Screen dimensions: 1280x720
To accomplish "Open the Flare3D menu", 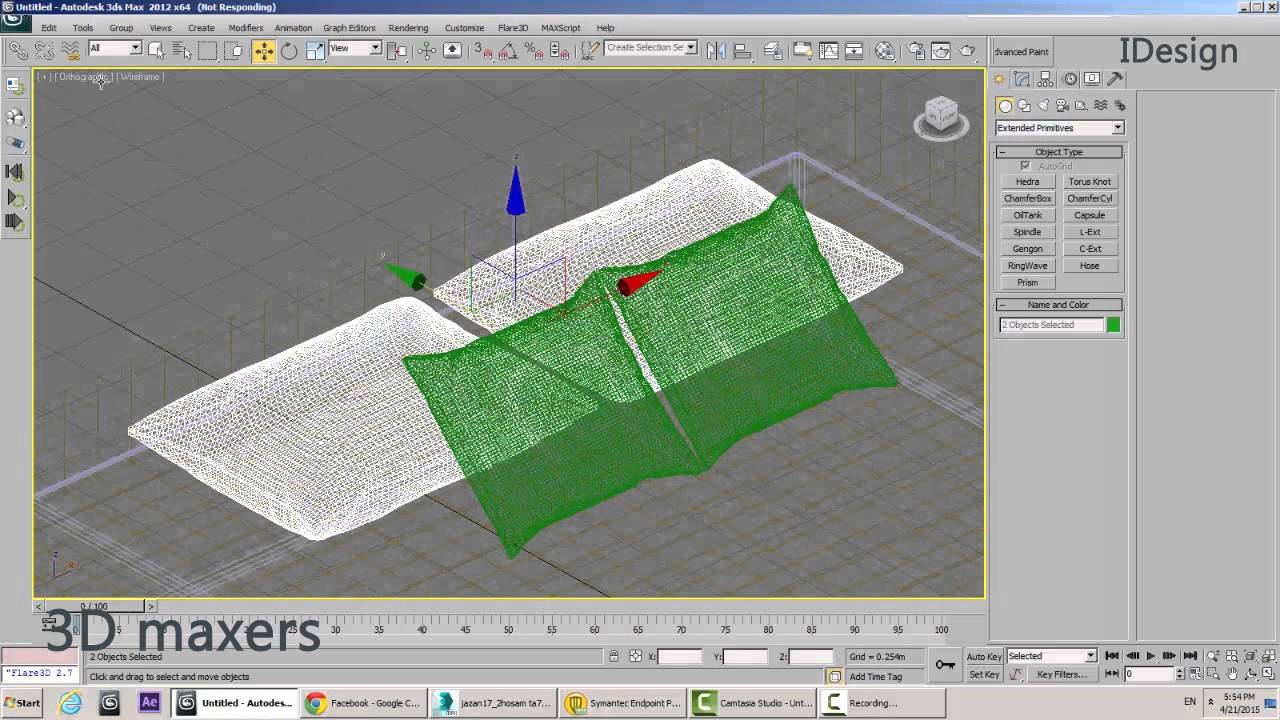I will [x=512, y=28].
